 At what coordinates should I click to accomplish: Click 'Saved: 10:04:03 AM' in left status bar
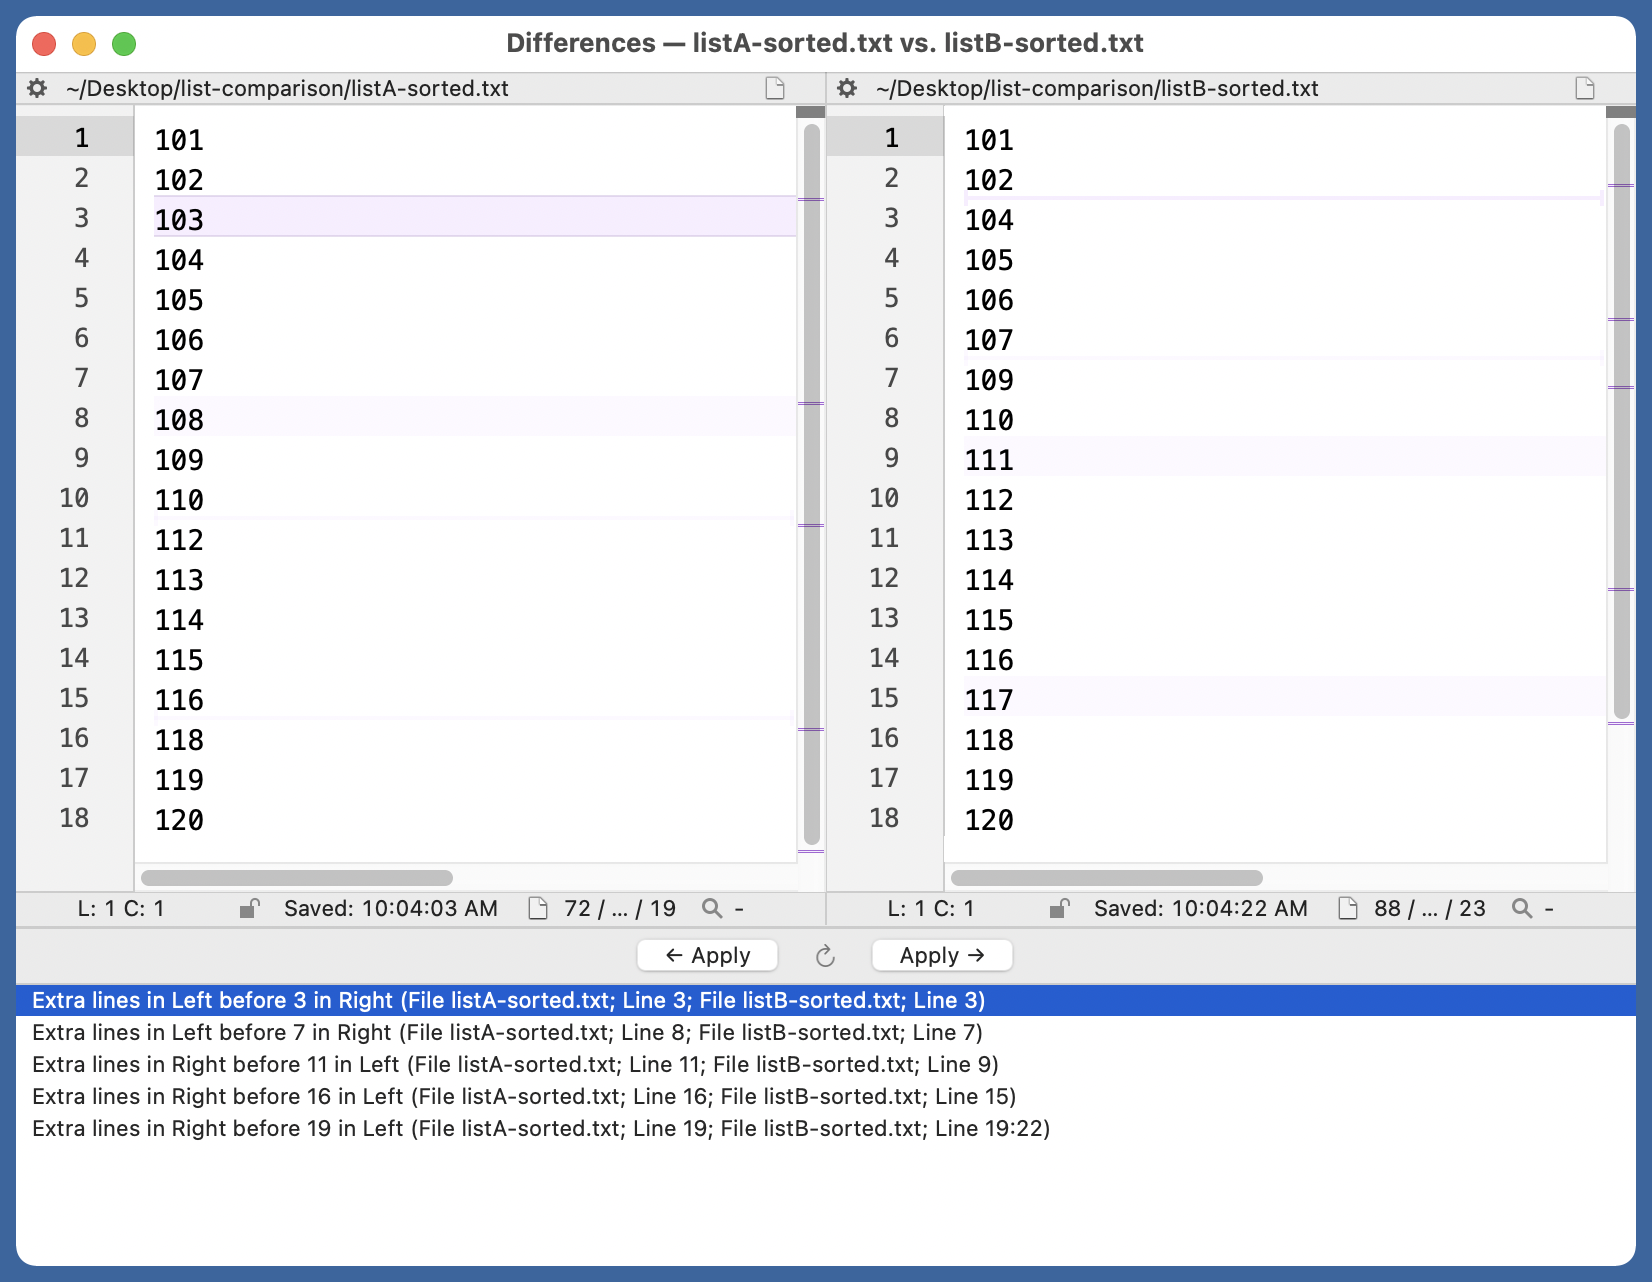(x=391, y=908)
